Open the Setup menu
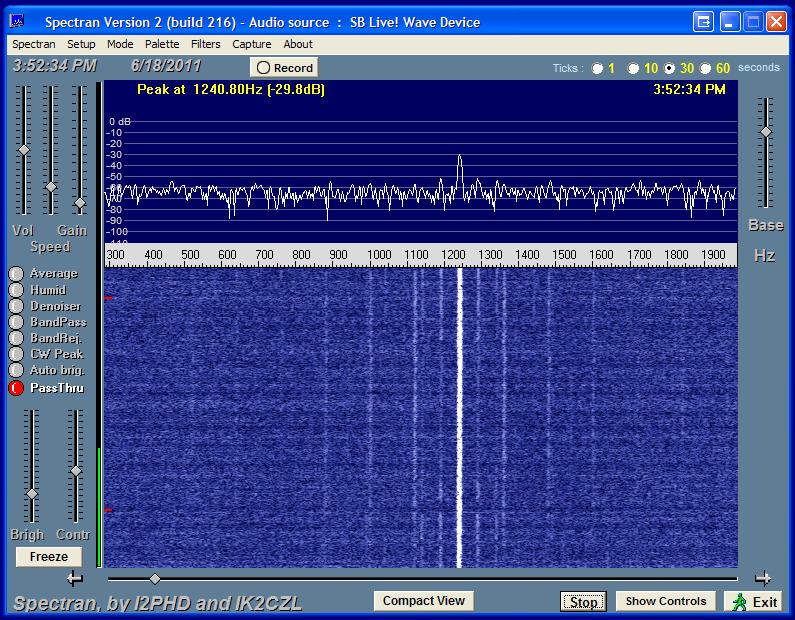795x620 pixels. pyautogui.click(x=81, y=44)
